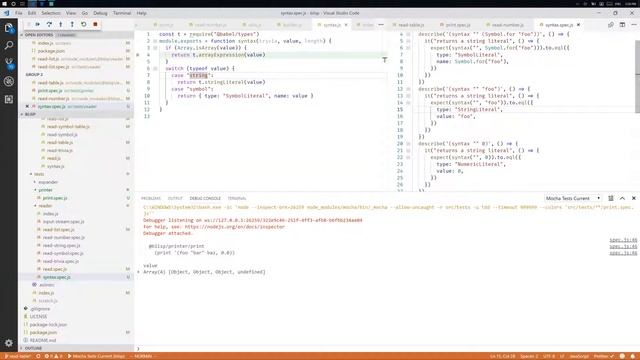Open the nodejs.org inspector docs link

coord(235,227)
